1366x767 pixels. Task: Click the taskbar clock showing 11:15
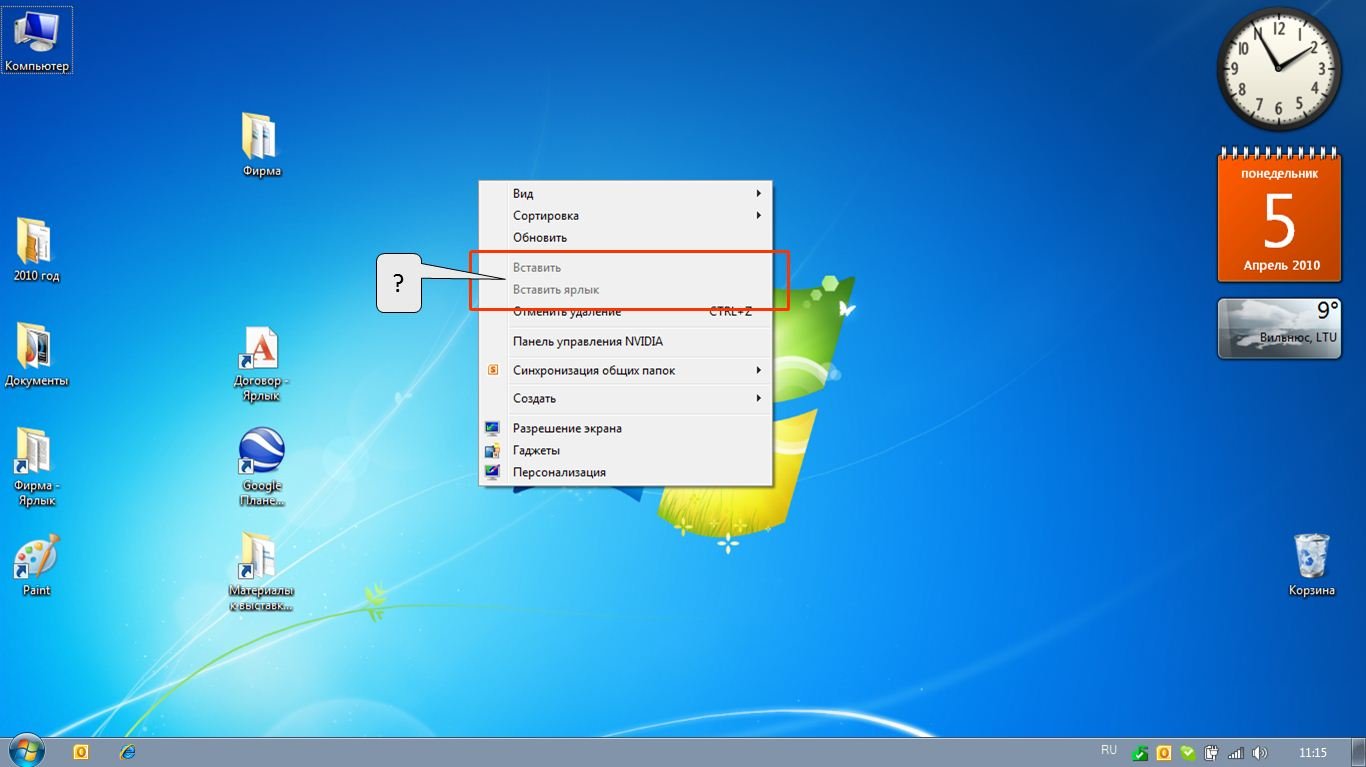tap(1312, 753)
